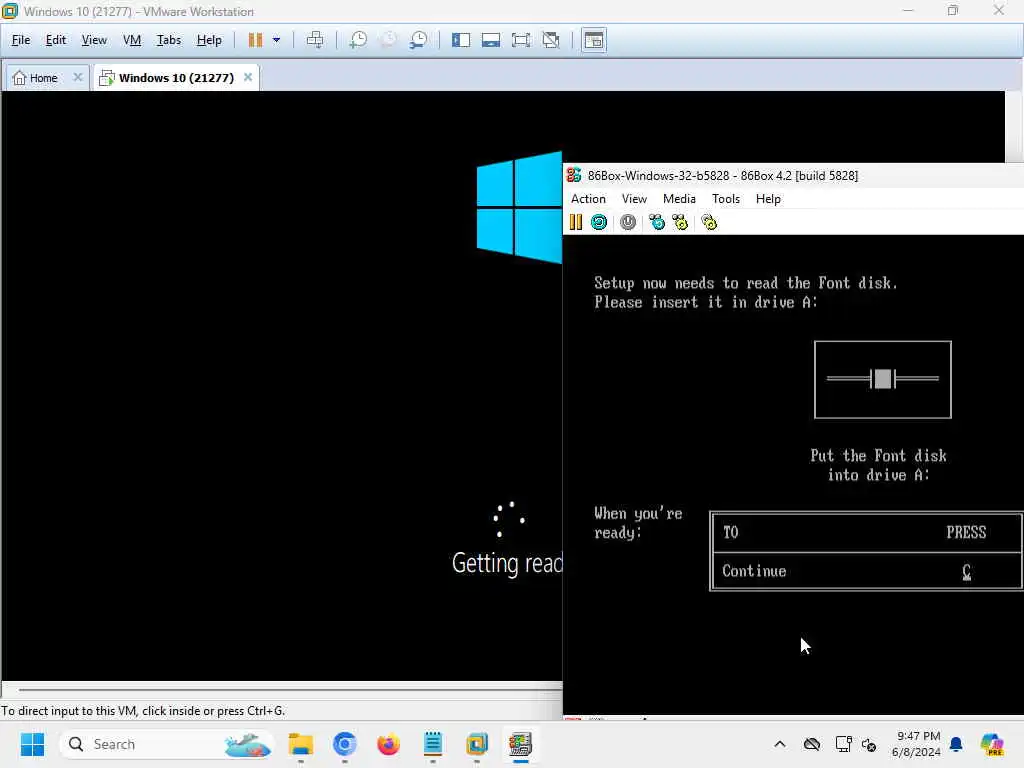Image resolution: width=1024 pixels, height=768 pixels.
Task: Open VMware Workstation taskbar icon
Action: click(x=477, y=744)
